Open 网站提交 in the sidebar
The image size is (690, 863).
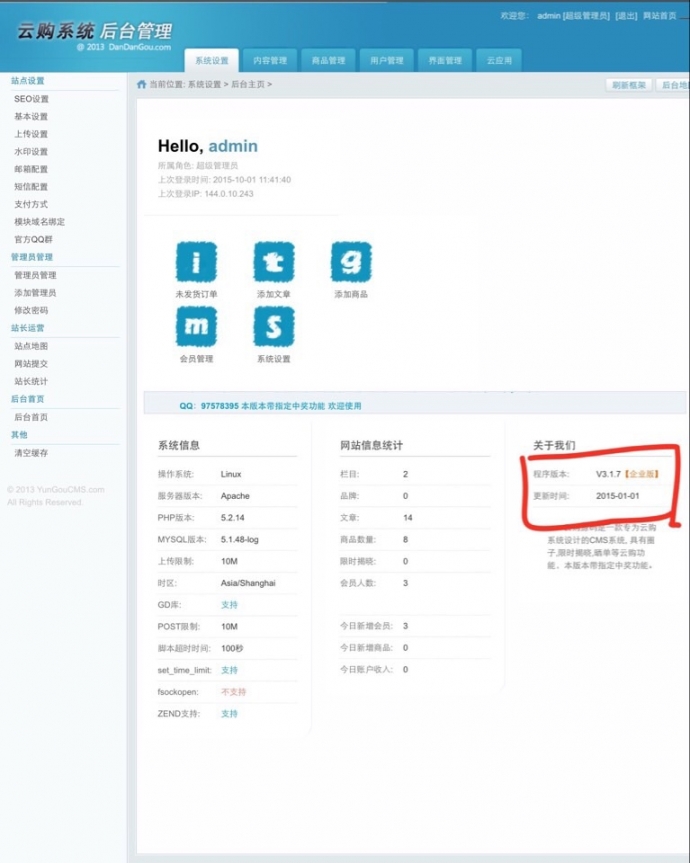(31, 364)
